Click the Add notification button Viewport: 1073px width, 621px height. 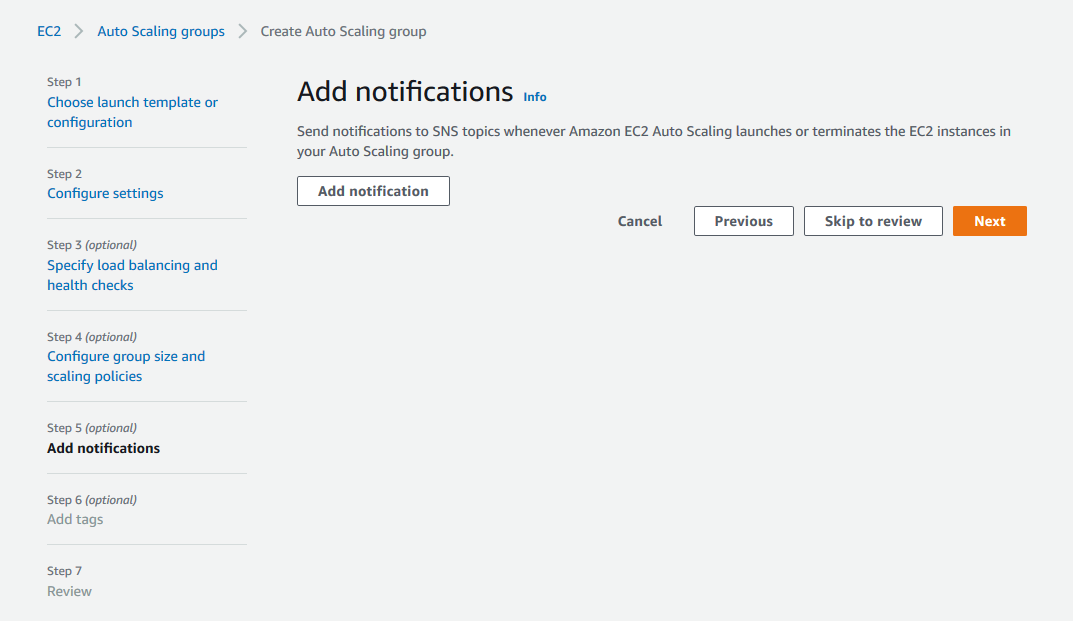(373, 191)
